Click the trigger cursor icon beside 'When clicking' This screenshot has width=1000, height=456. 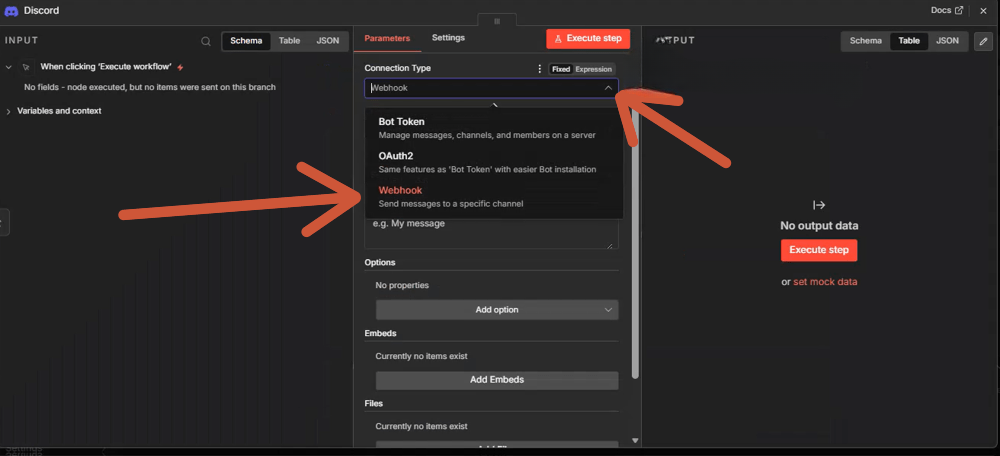coord(26,67)
